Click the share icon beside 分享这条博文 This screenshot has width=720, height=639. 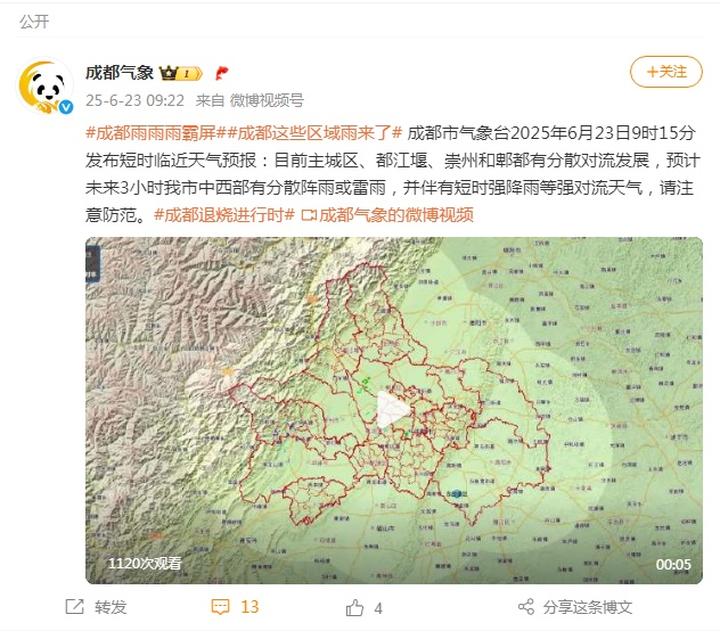[x=526, y=606]
